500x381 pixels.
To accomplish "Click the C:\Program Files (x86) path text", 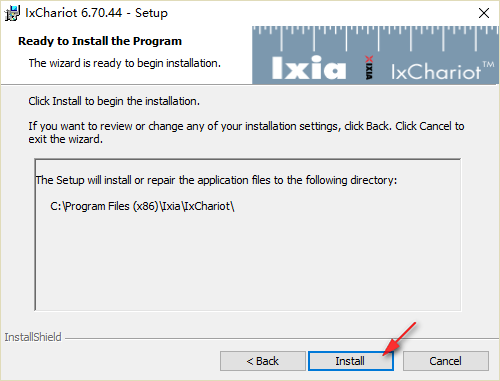I will click(142, 206).
